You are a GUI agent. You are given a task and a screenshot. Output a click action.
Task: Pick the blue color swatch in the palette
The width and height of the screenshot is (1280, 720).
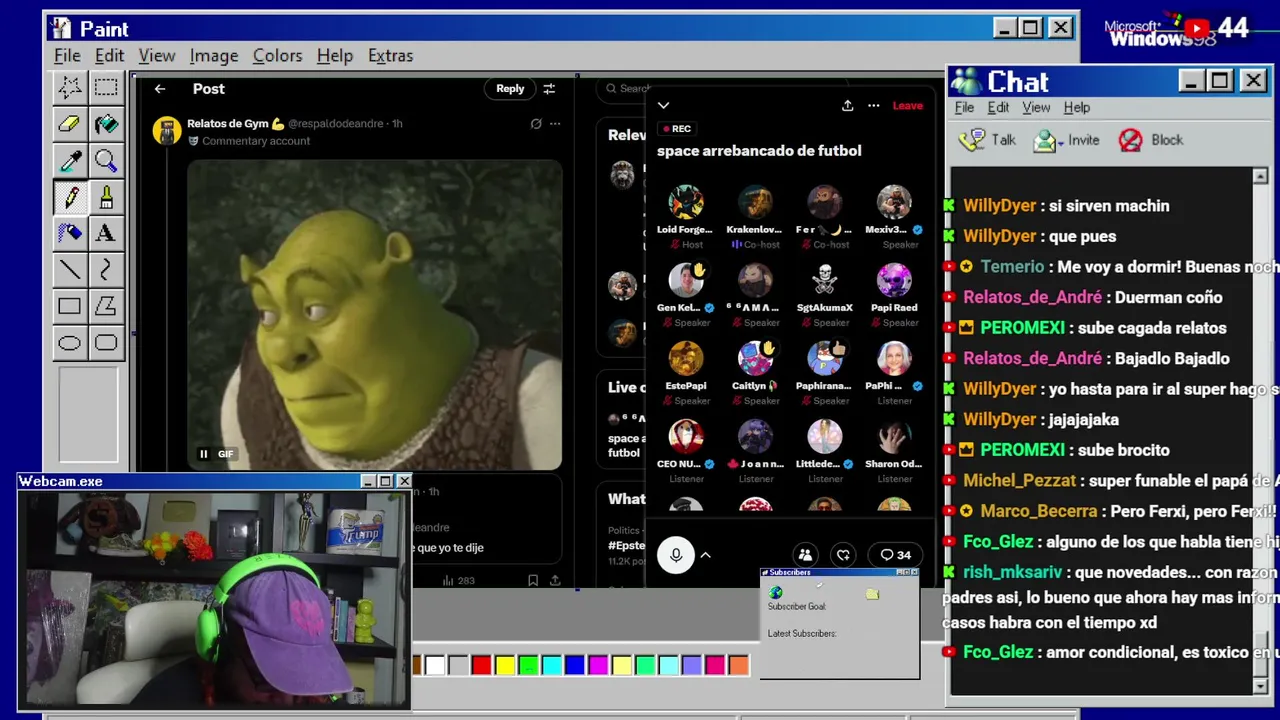click(574, 665)
